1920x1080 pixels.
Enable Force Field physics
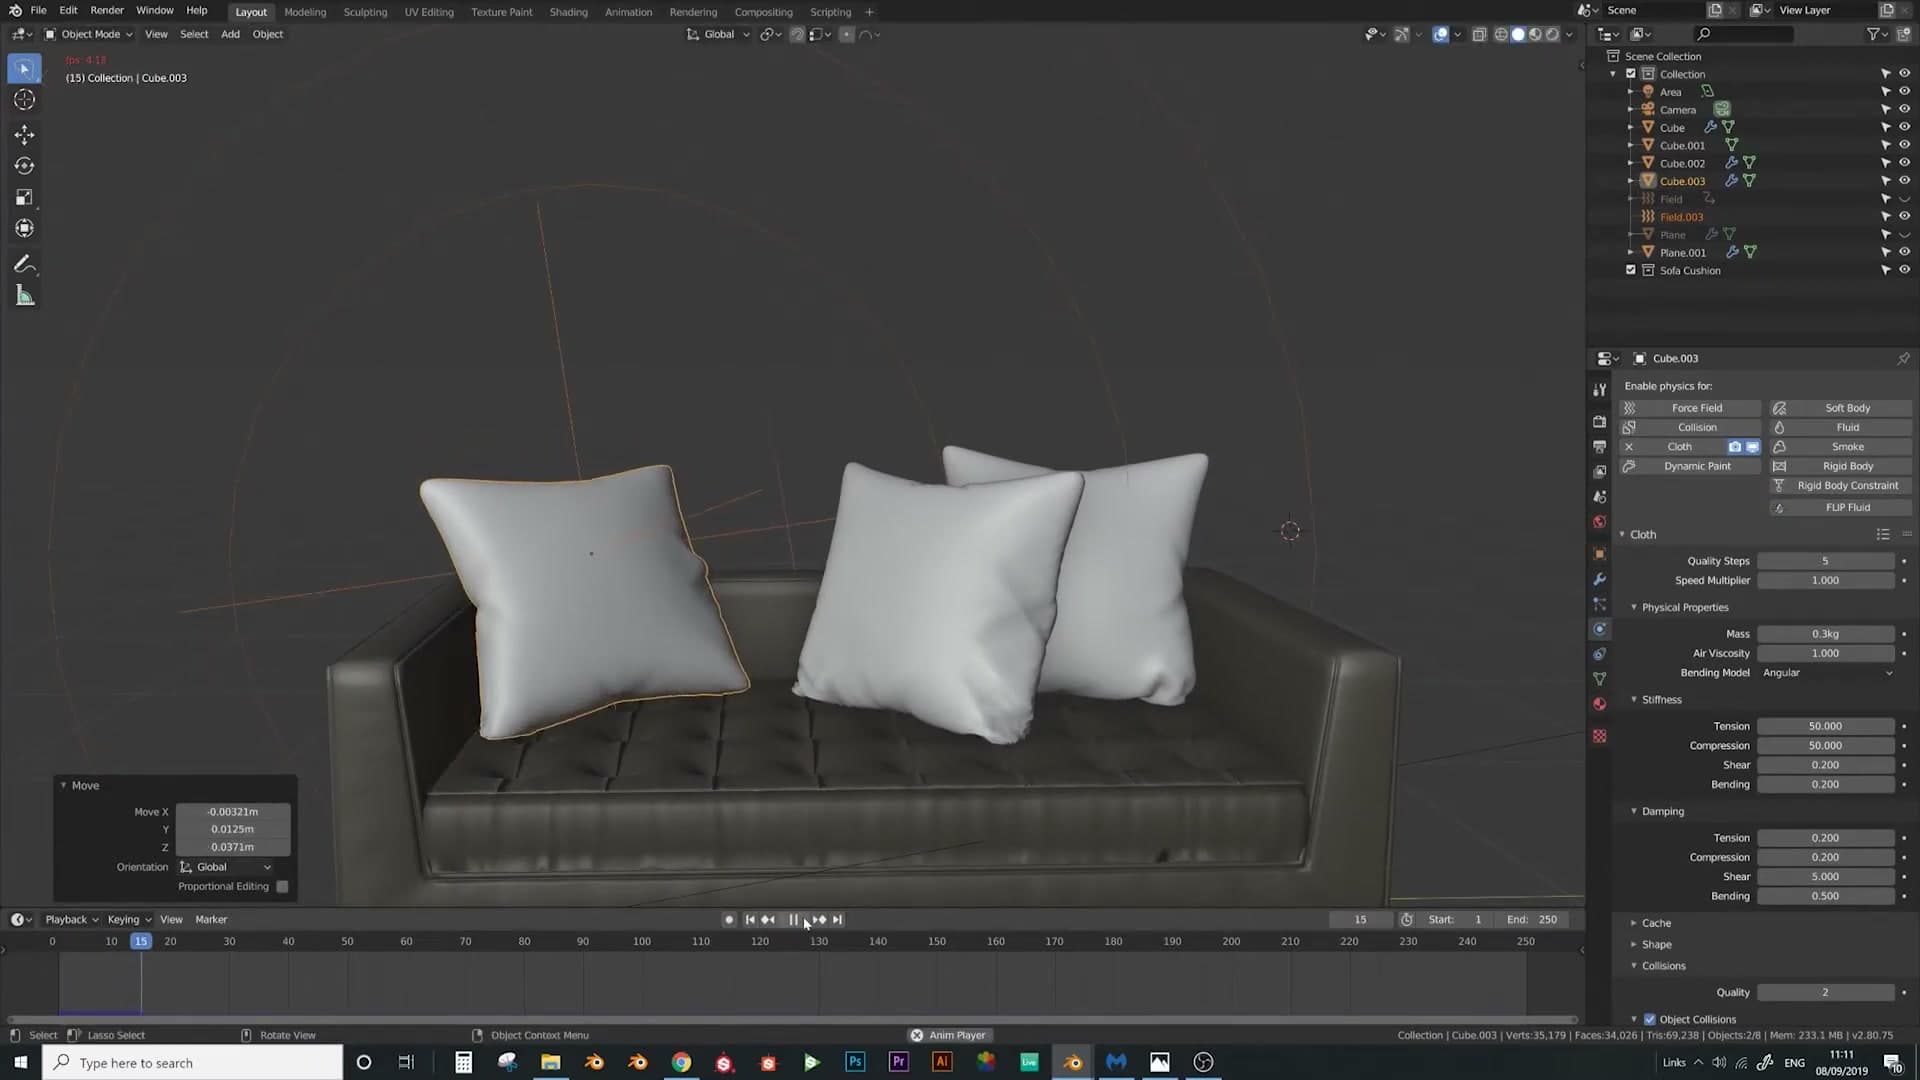pos(1690,408)
